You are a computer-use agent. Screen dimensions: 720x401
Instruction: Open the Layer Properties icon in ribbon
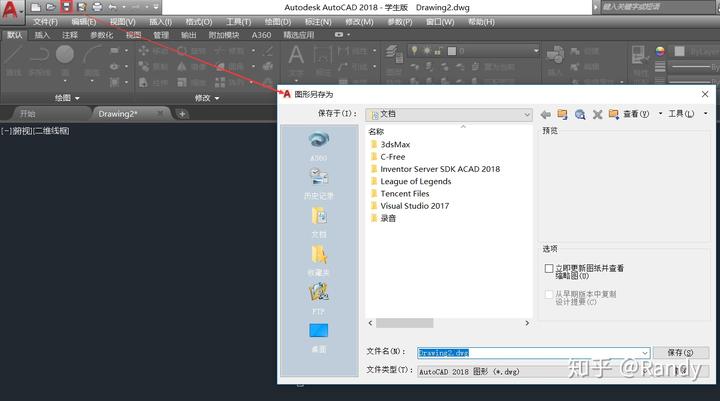coord(394,55)
